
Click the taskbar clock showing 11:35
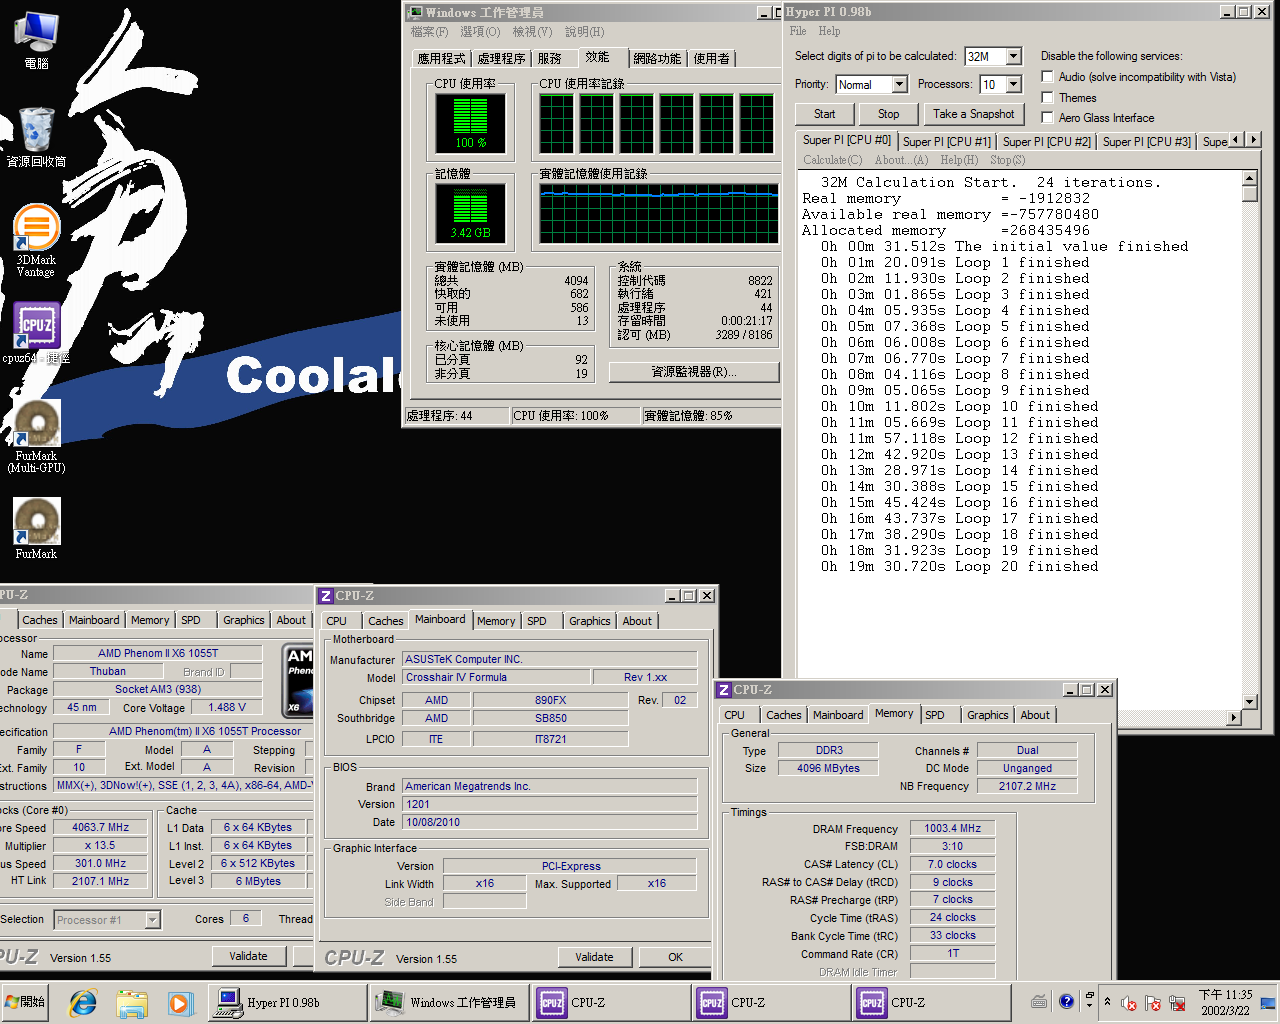click(x=1225, y=1002)
